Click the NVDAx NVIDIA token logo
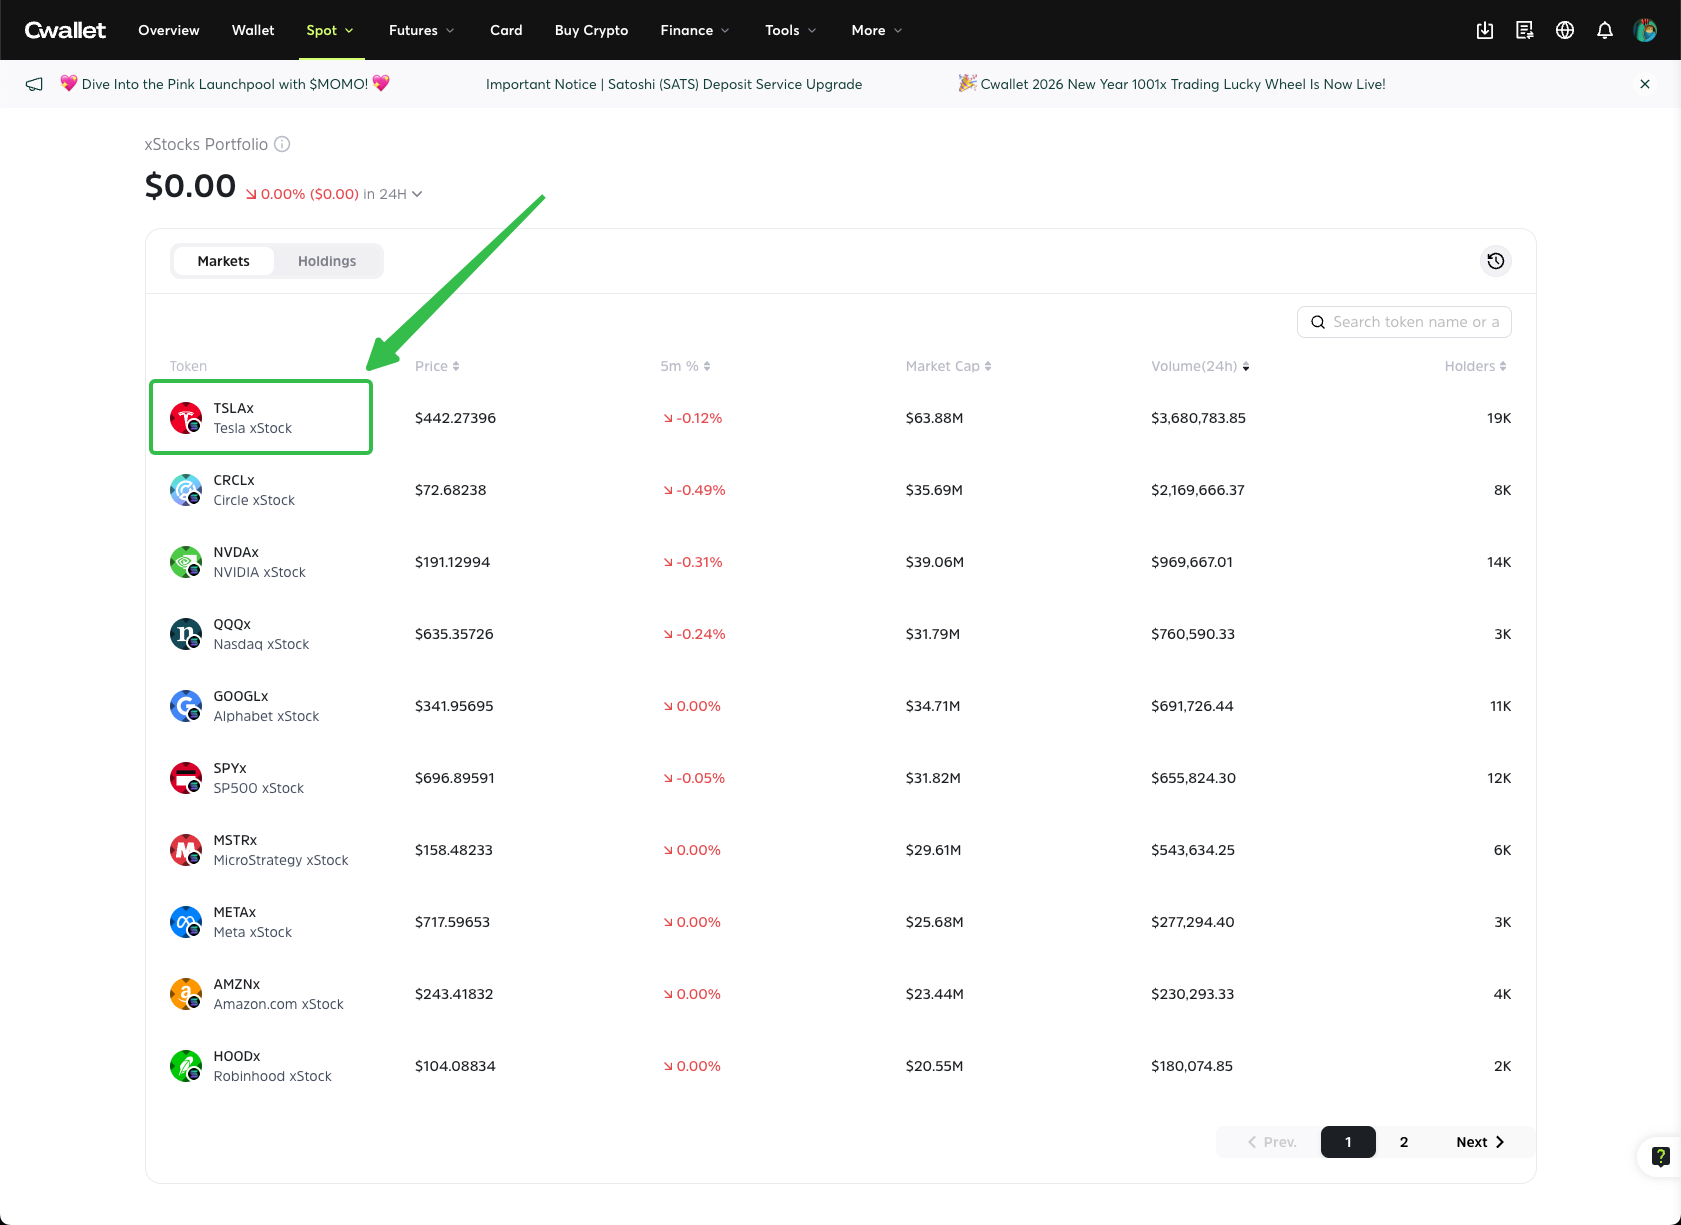This screenshot has width=1681, height=1225. point(186,562)
